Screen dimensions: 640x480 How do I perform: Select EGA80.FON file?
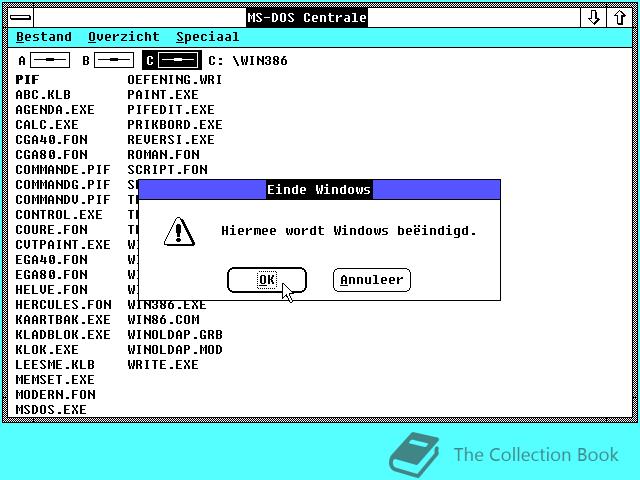pos(51,275)
